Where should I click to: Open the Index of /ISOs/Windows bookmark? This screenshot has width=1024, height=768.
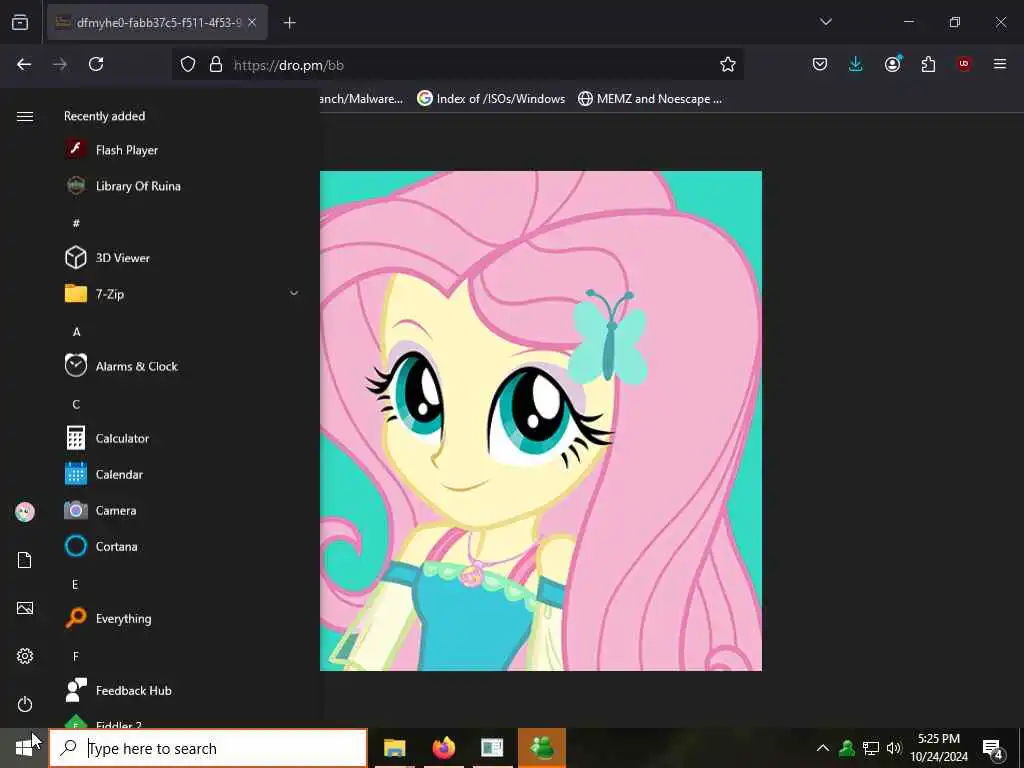click(x=491, y=99)
